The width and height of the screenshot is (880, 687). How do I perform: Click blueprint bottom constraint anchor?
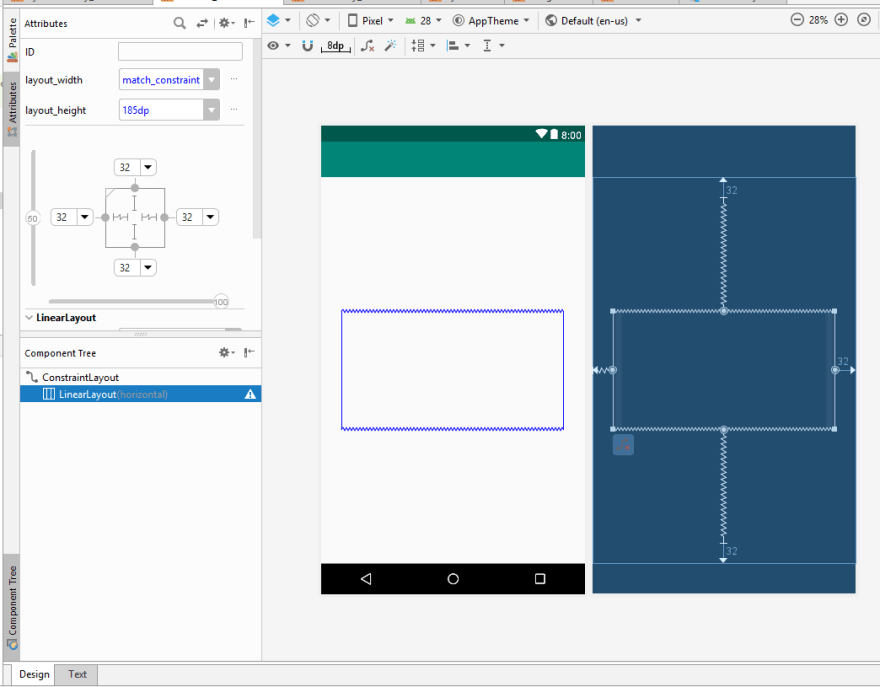tap(723, 429)
